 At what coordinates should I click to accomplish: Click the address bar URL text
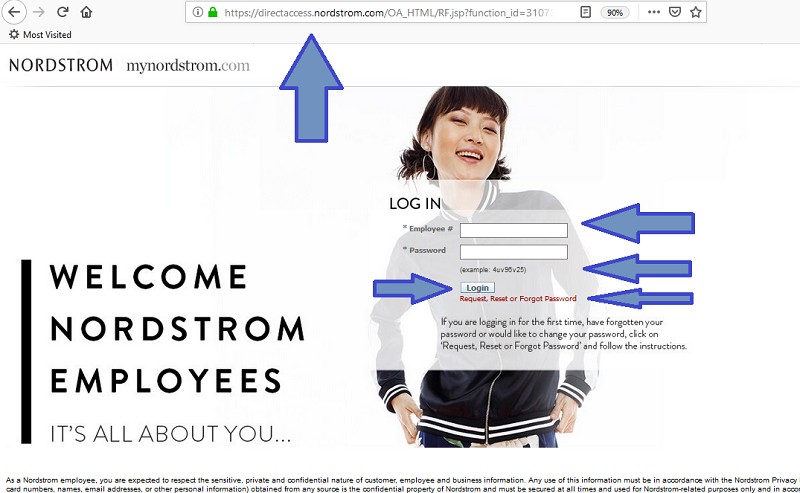[x=388, y=13]
